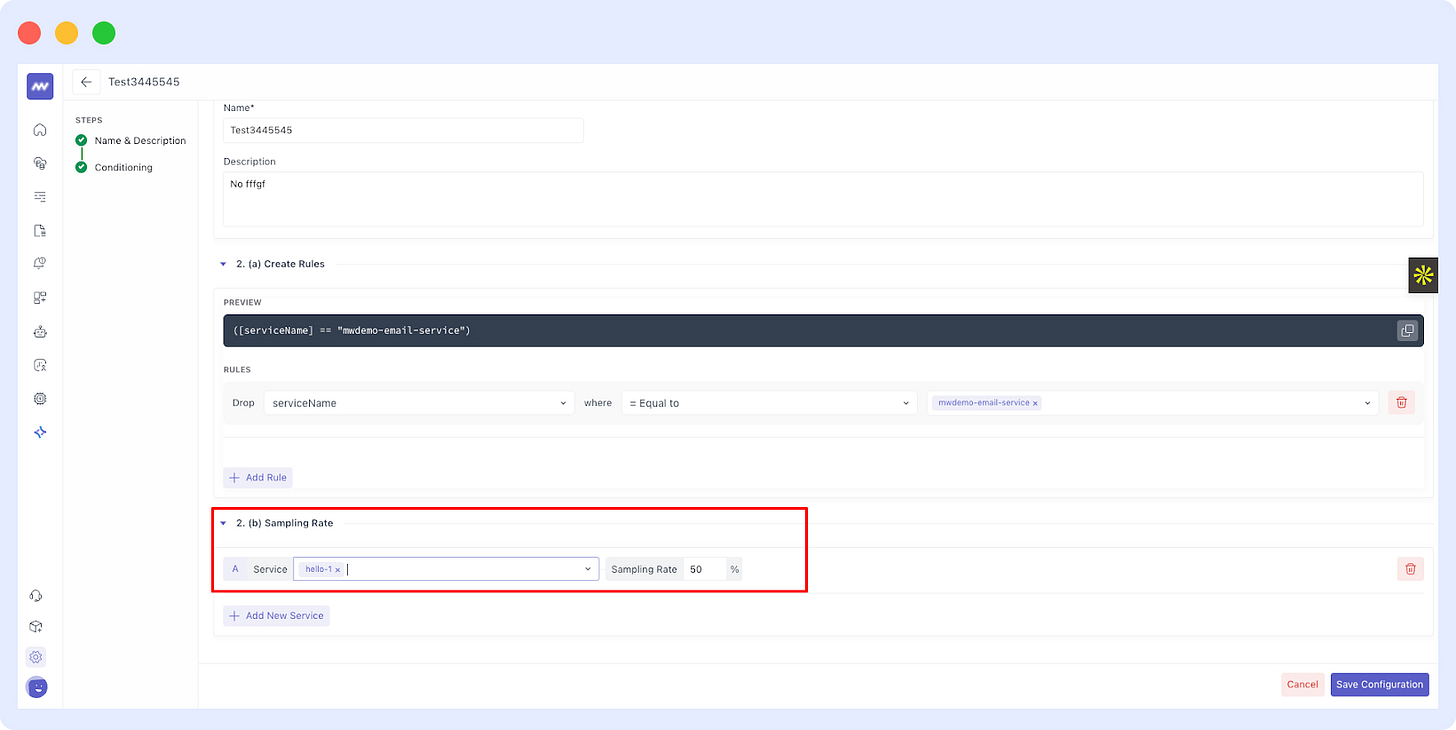Remove the hello-1 service tag
Screen dimensions: 1456x730
click(338, 570)
